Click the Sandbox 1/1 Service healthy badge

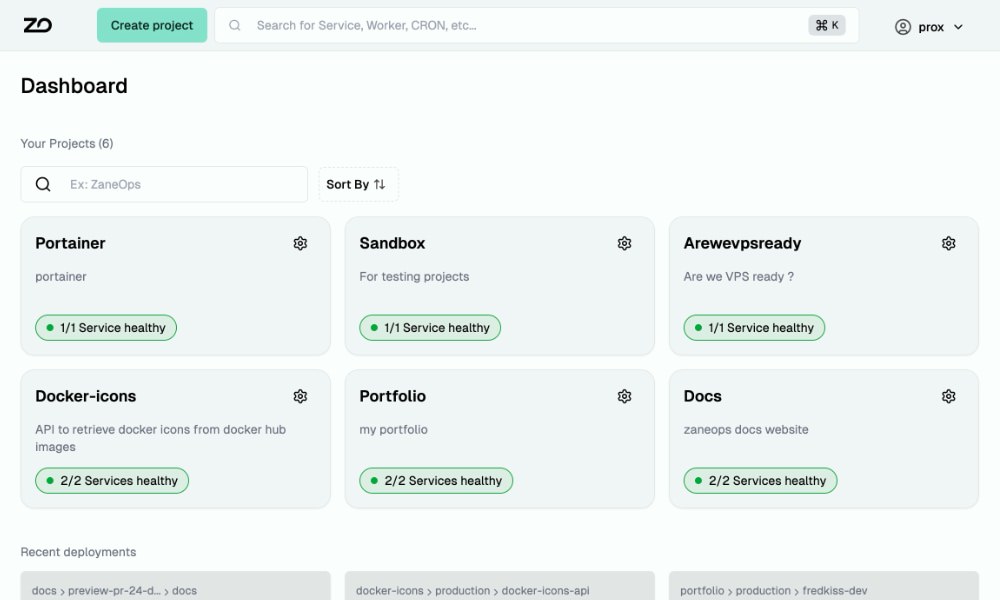click(x=429, y=327)
